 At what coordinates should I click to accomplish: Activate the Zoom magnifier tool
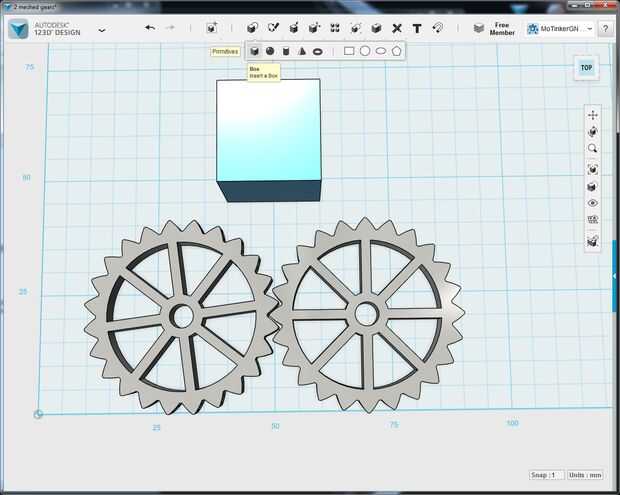pyautogui.click(x=593, y=149)
